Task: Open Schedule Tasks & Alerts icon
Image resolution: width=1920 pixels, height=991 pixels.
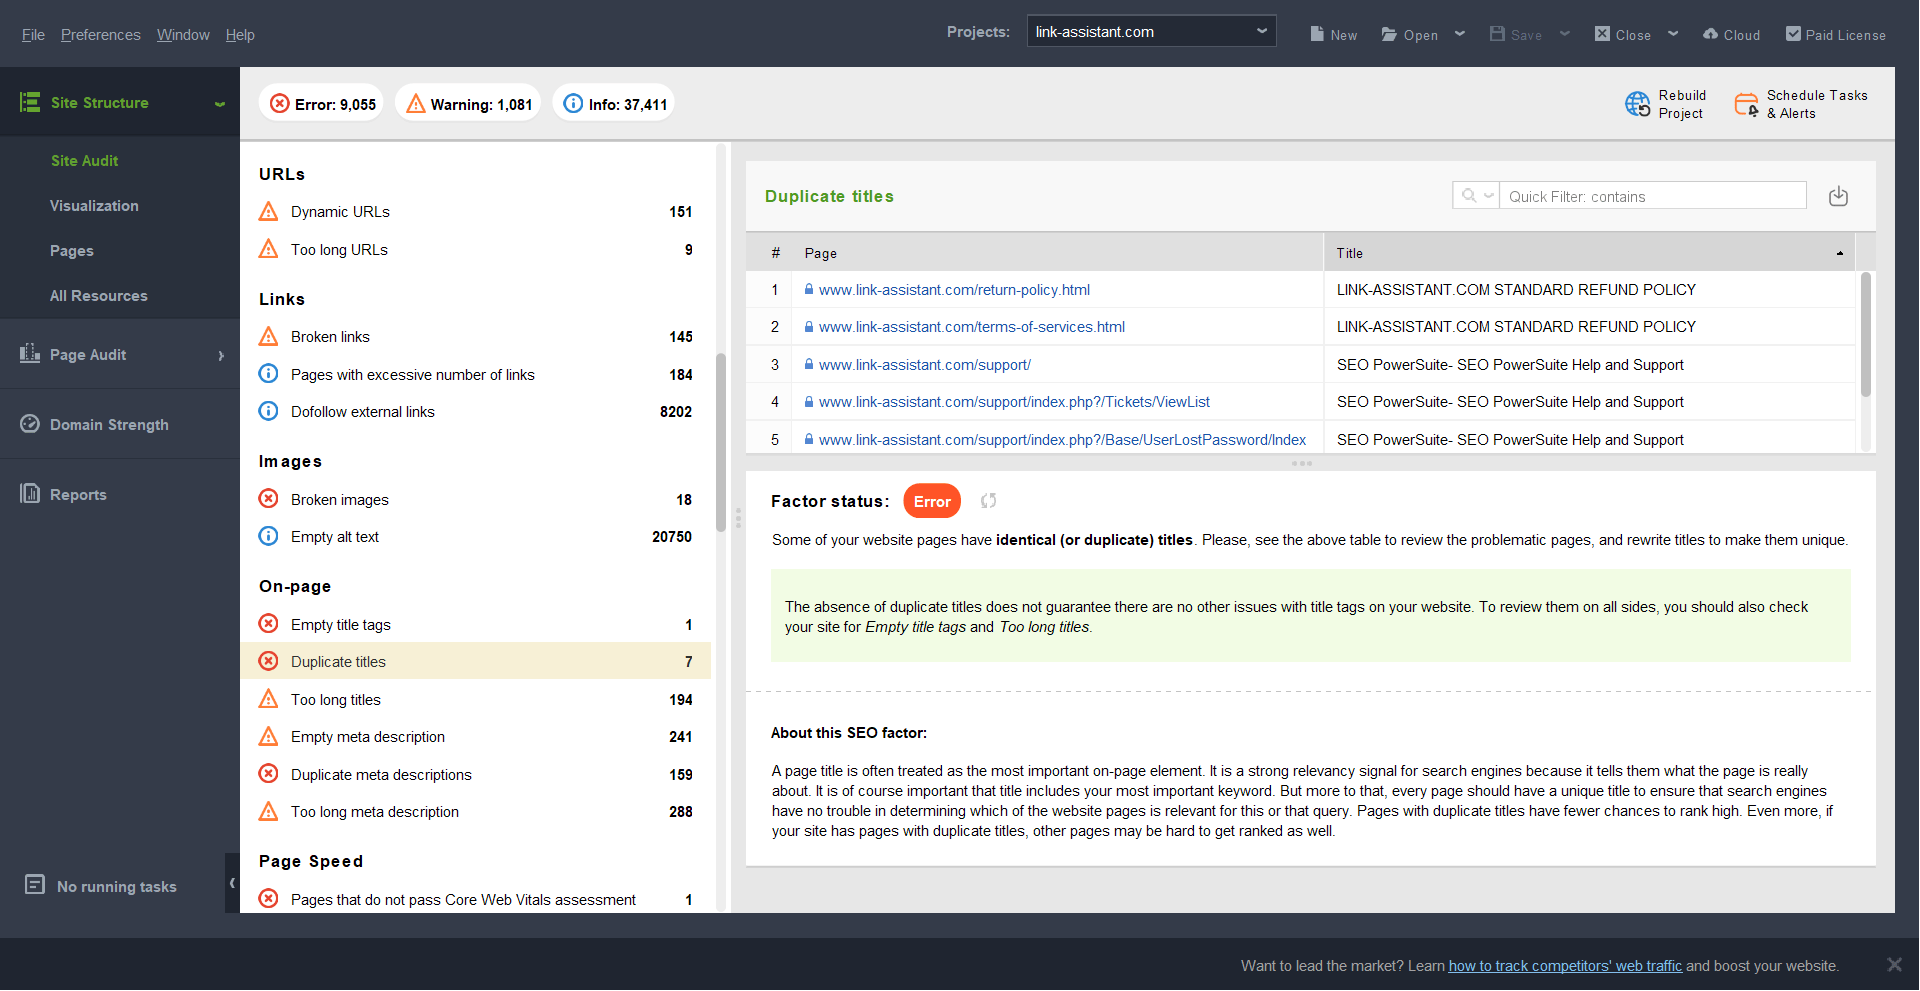Action: pos(1747,104)
